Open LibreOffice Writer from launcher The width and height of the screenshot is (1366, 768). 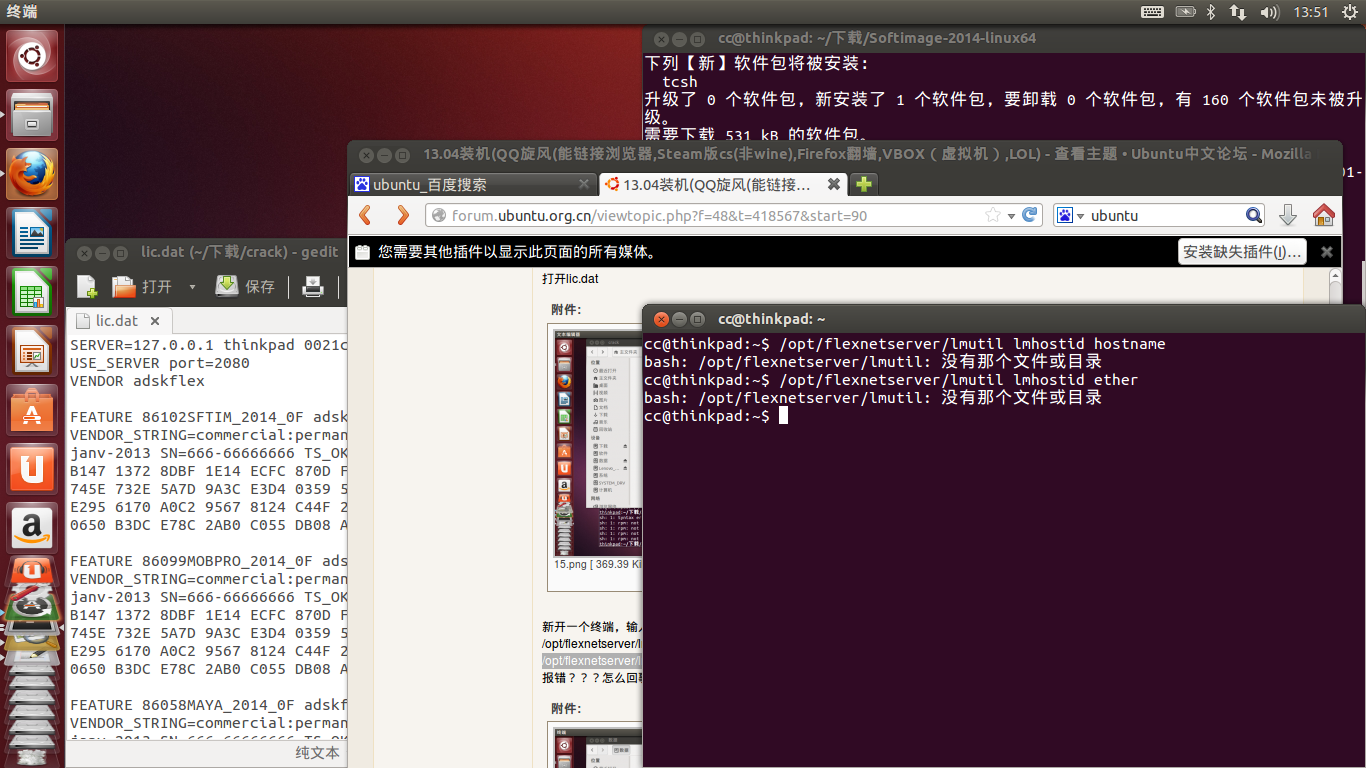[33, 232]
